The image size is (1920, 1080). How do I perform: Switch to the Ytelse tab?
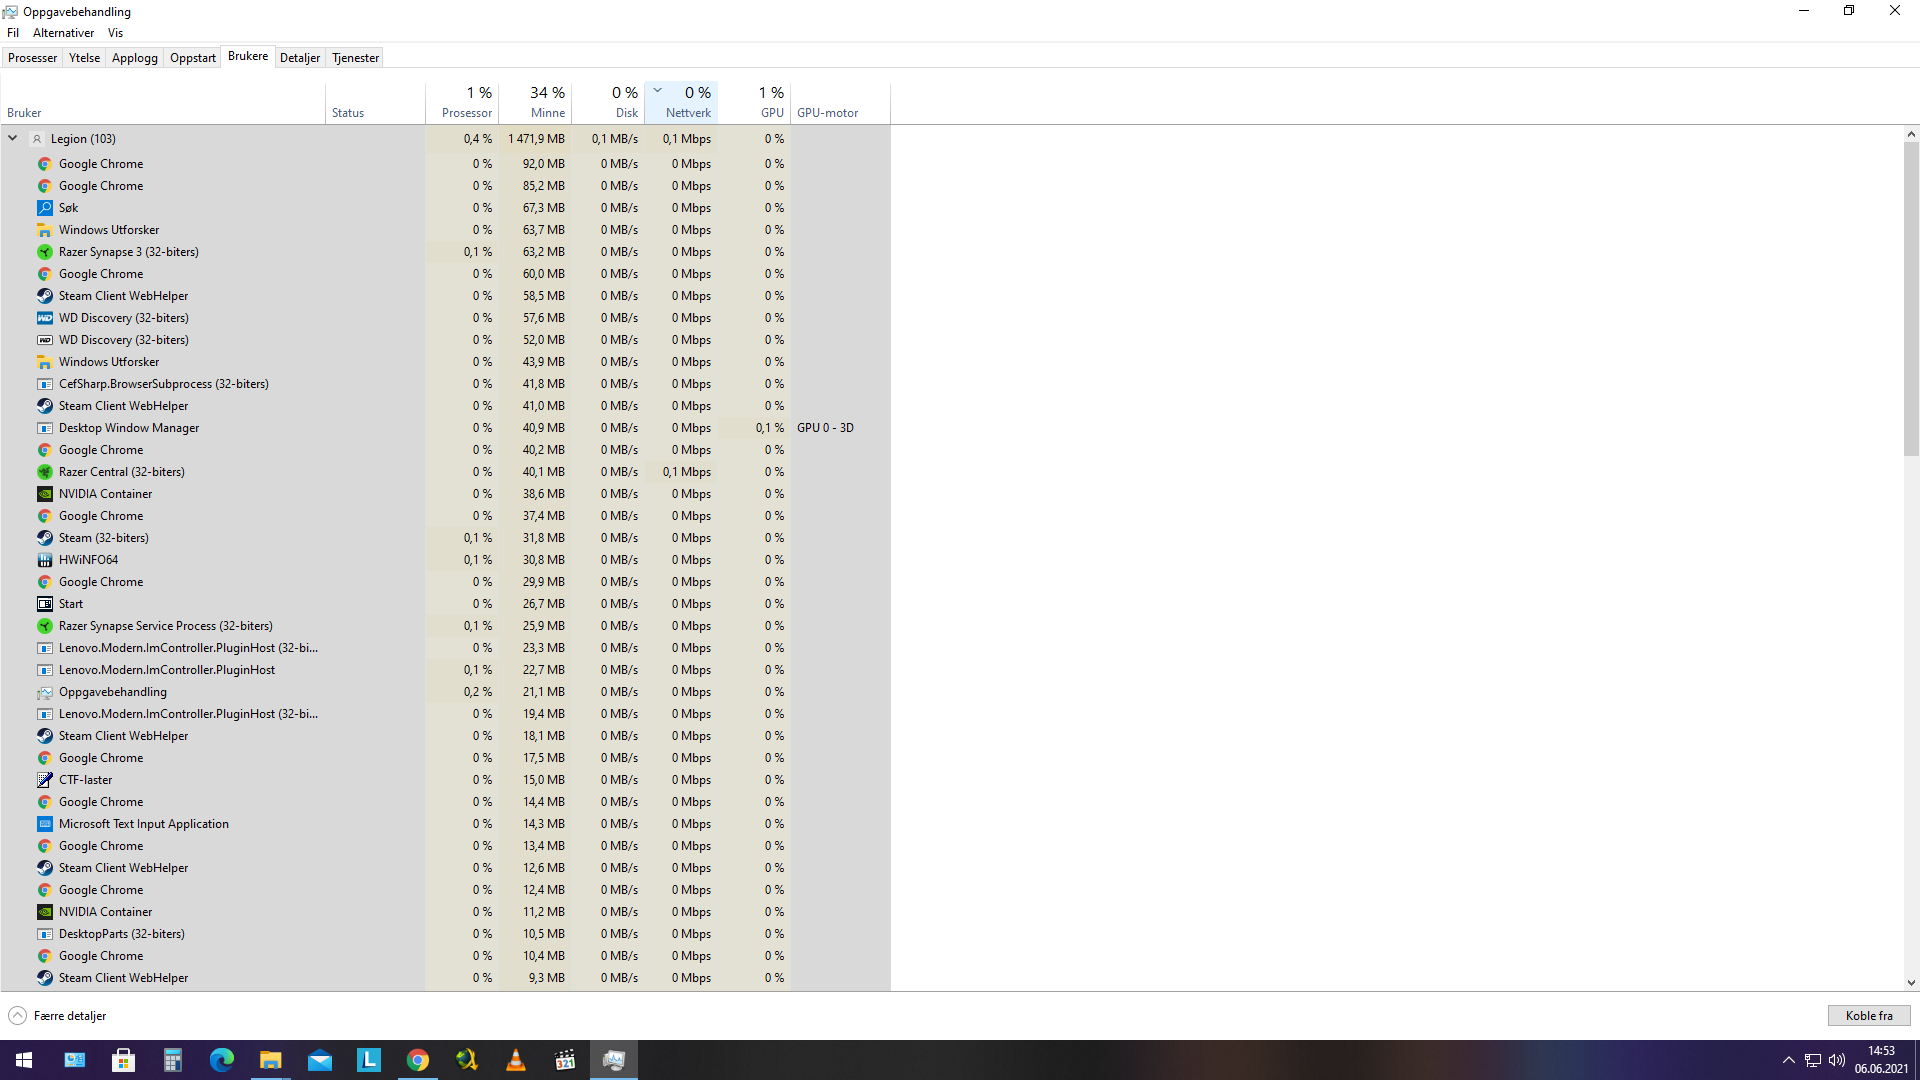(x=84, y=58)
